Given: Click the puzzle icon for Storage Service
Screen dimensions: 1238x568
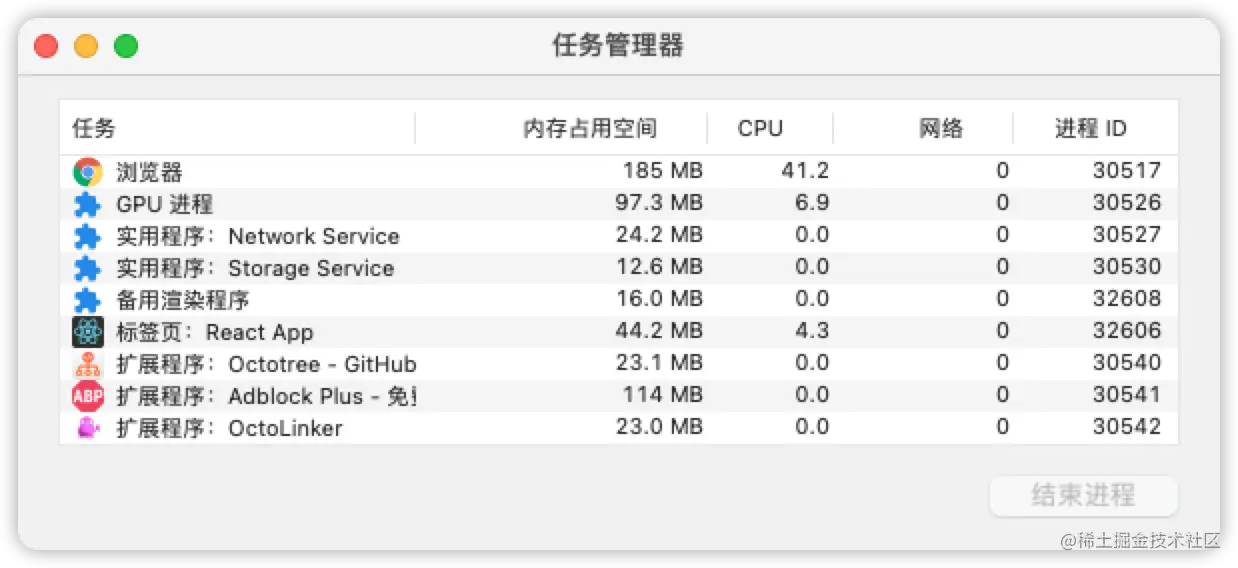Looking at the screenshot, I should tap(88, 268).
